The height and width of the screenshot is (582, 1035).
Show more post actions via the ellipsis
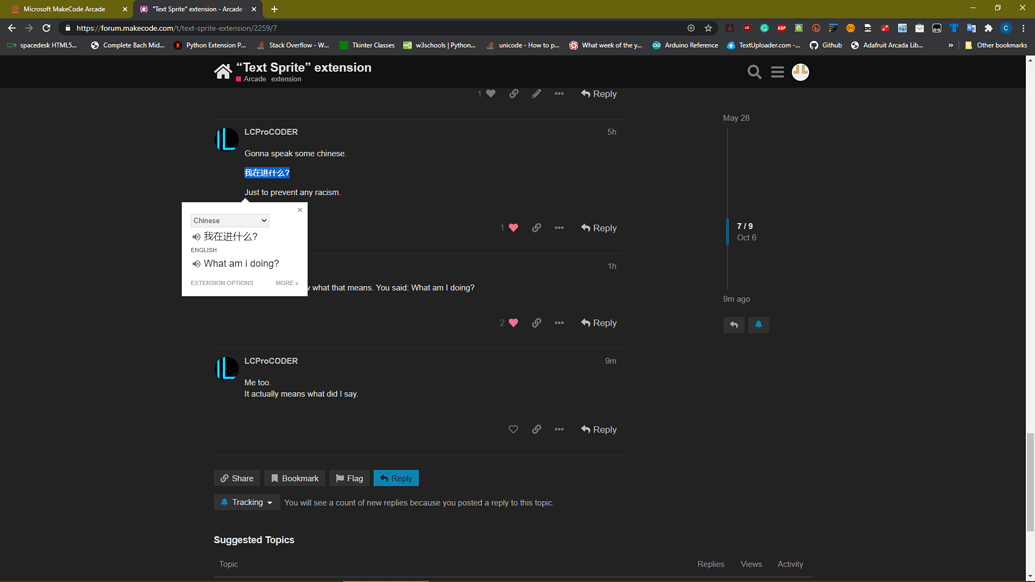[x=559, y=429]
